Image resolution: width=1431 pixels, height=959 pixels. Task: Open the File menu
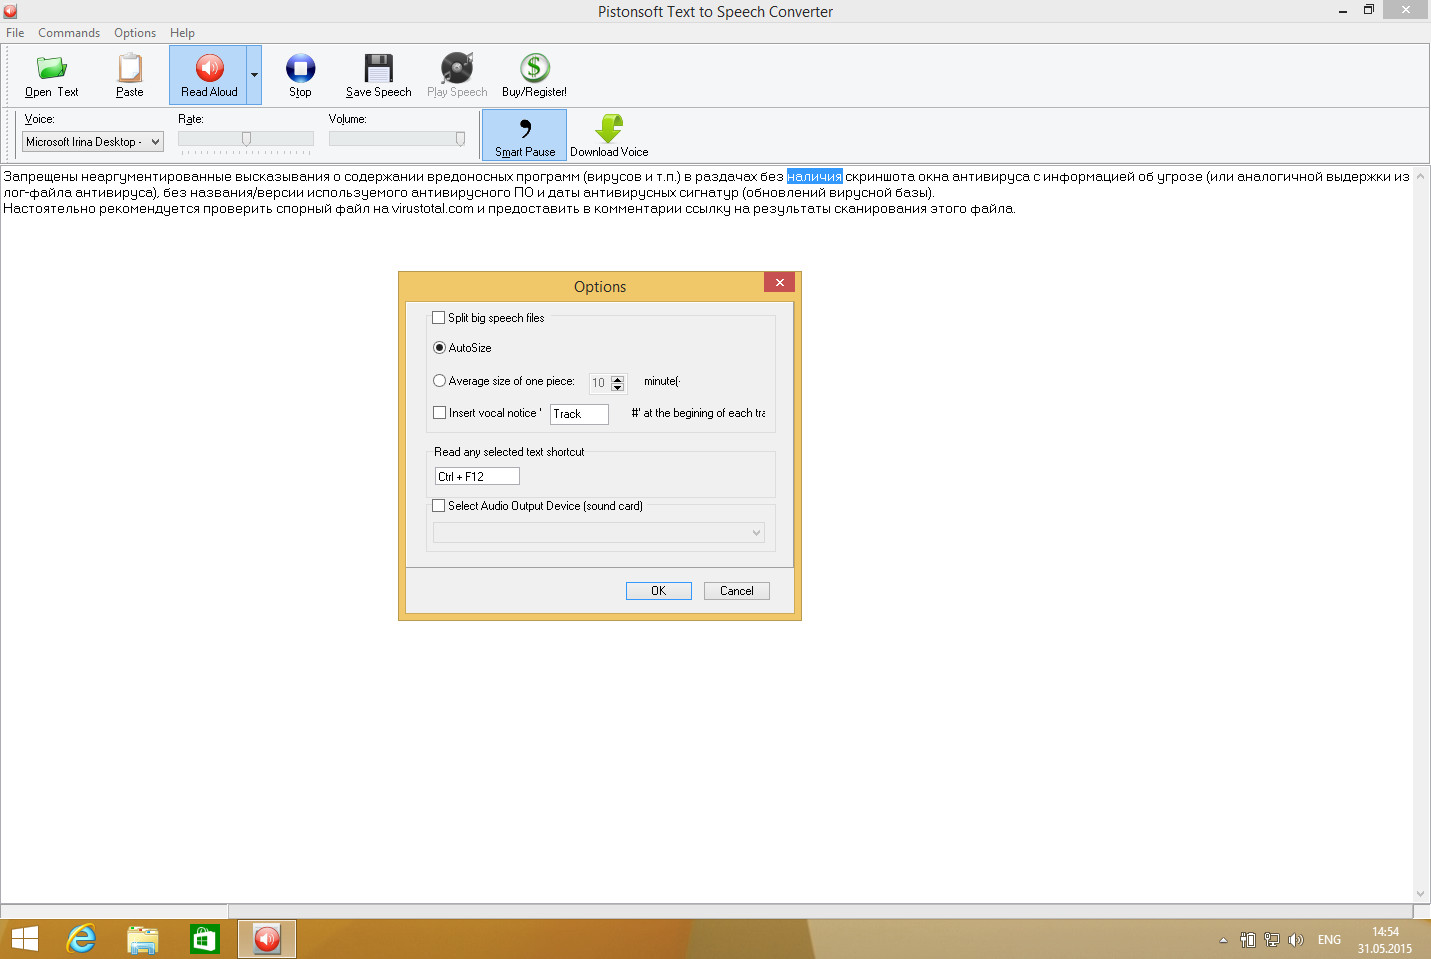pos(15,33)
